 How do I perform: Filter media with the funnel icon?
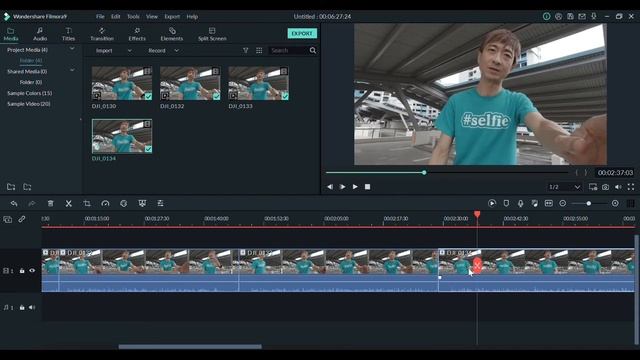[x=245, y=50]
